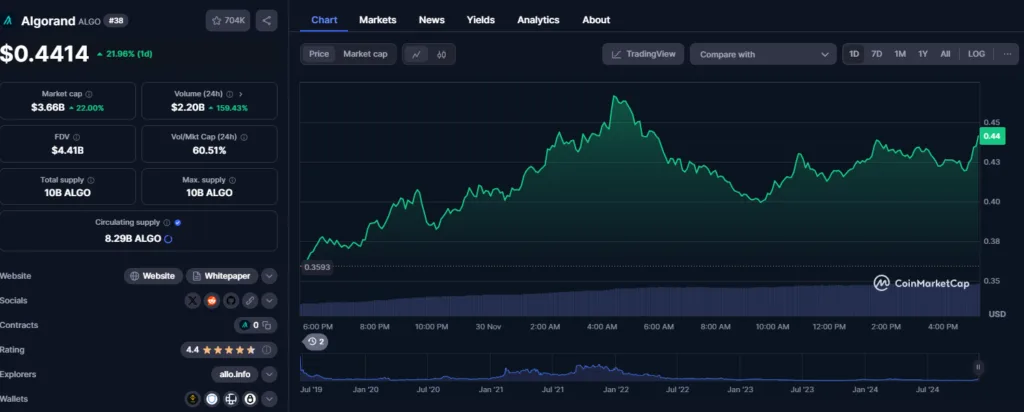Set chart range to 1M

[900, 54]
